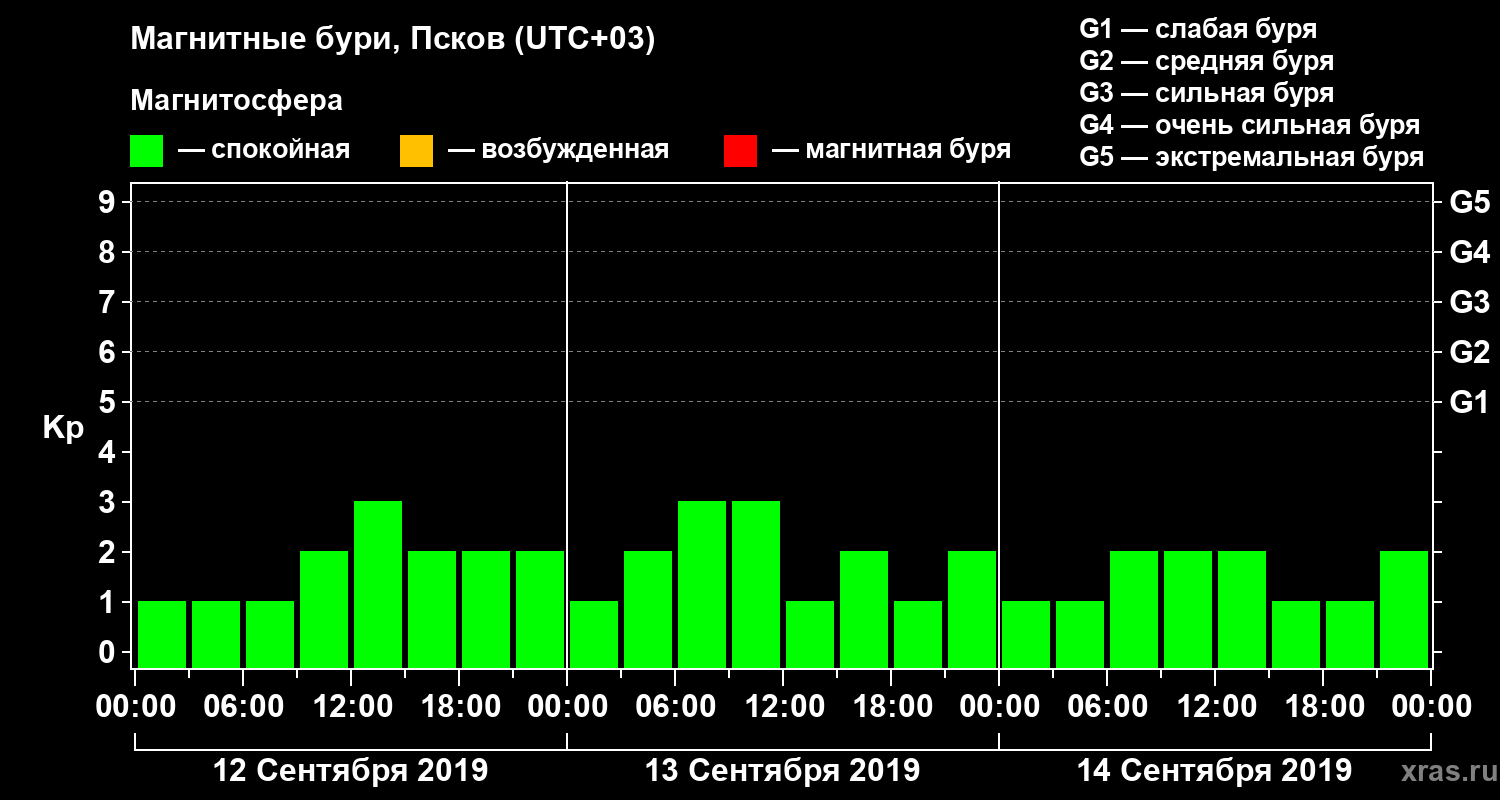Click the '— возбужденная' legend label
Viewport: 1500px width, 800px height.
click(x=558, y=150)
